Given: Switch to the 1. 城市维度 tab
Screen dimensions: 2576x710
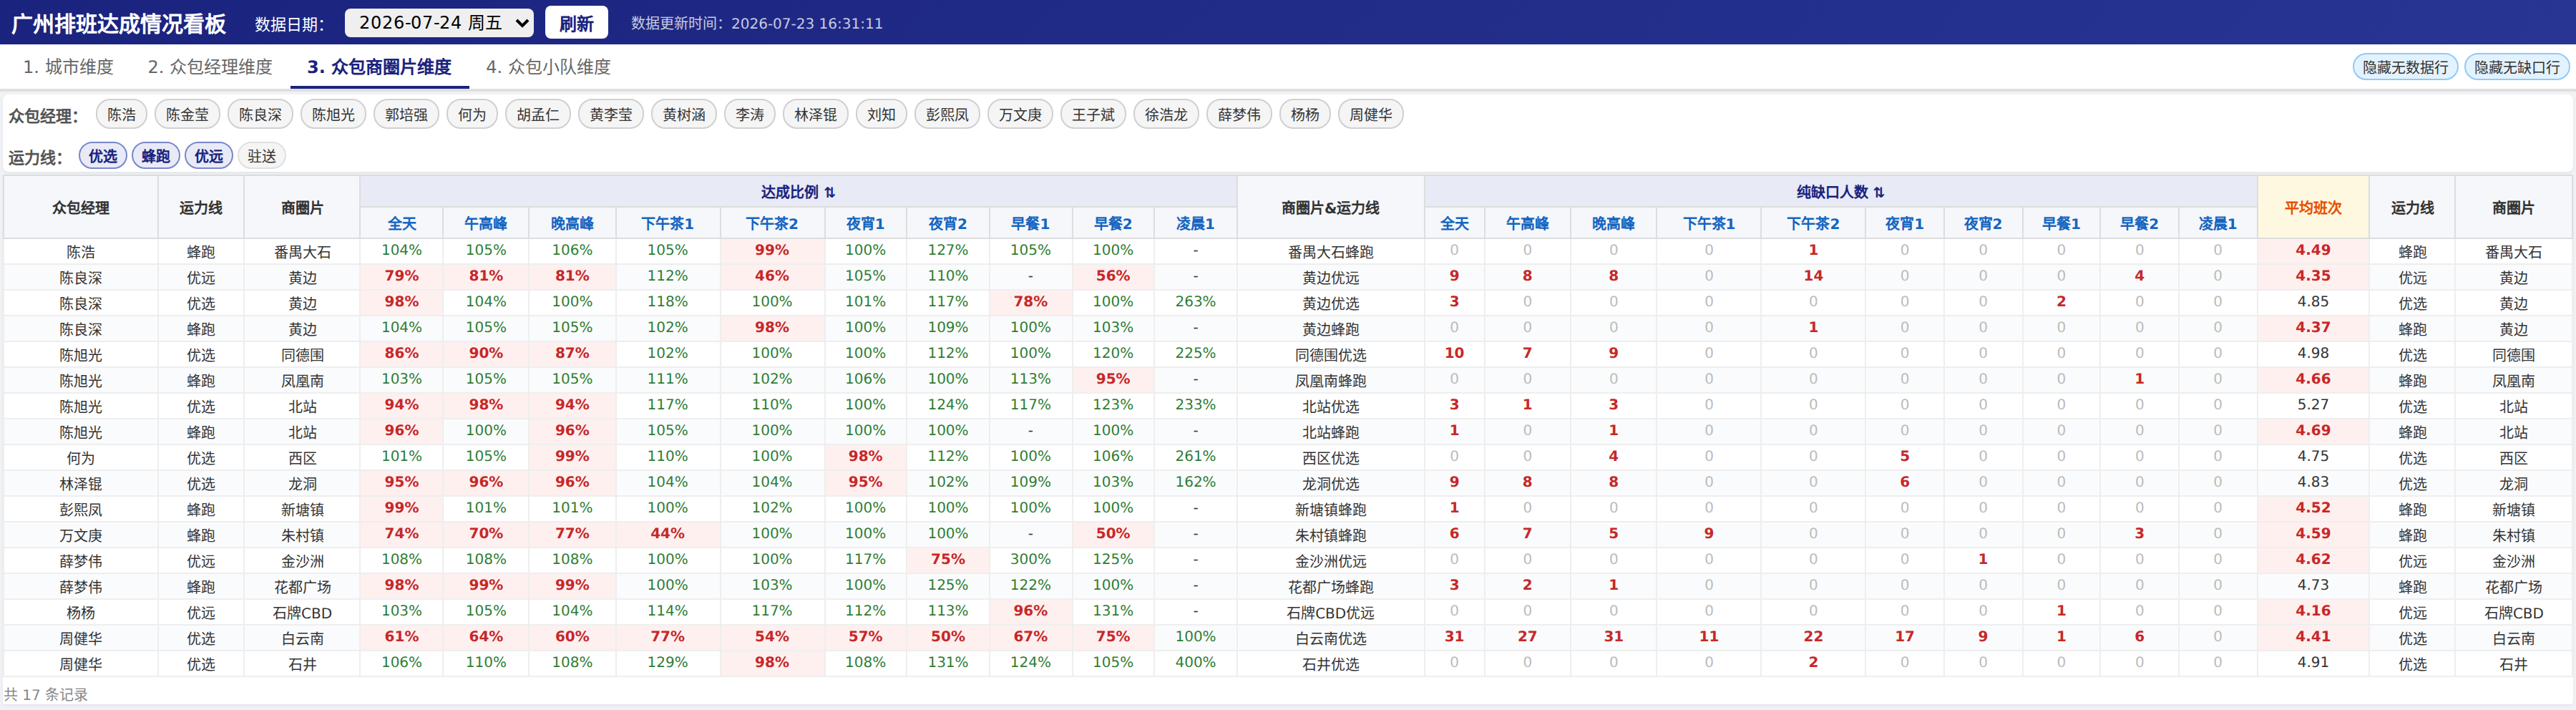Looking at the screenshot, I should (68, 67).
